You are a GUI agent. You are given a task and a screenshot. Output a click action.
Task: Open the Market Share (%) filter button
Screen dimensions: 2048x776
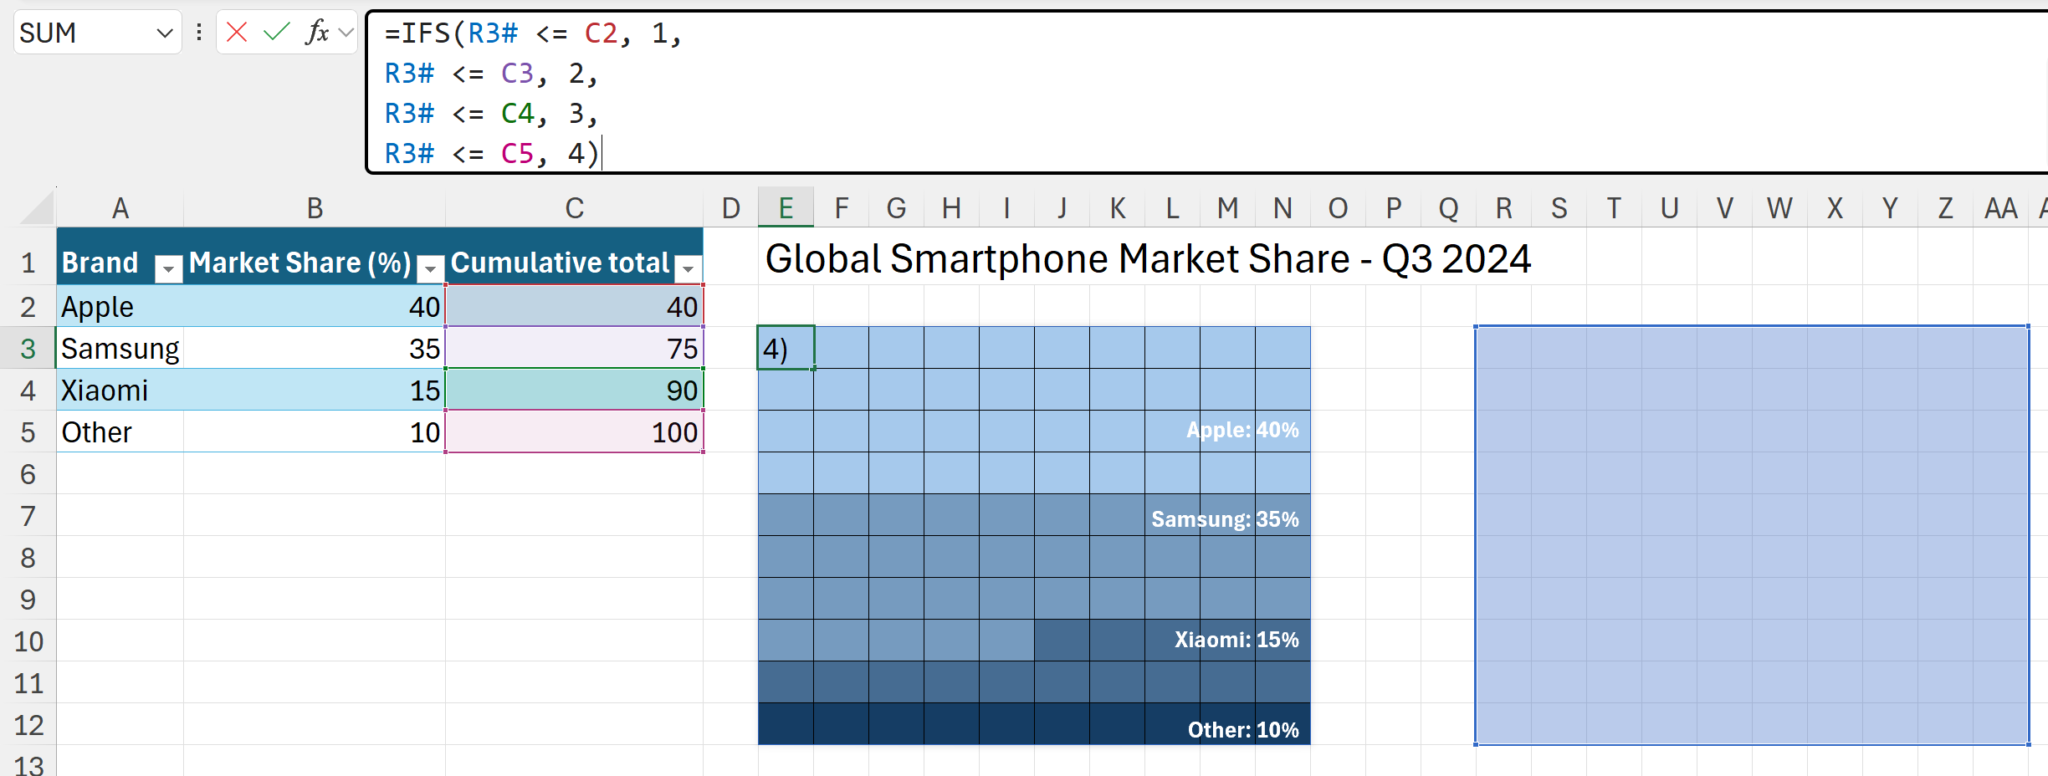pyautogui.click(x=430, y=267)
